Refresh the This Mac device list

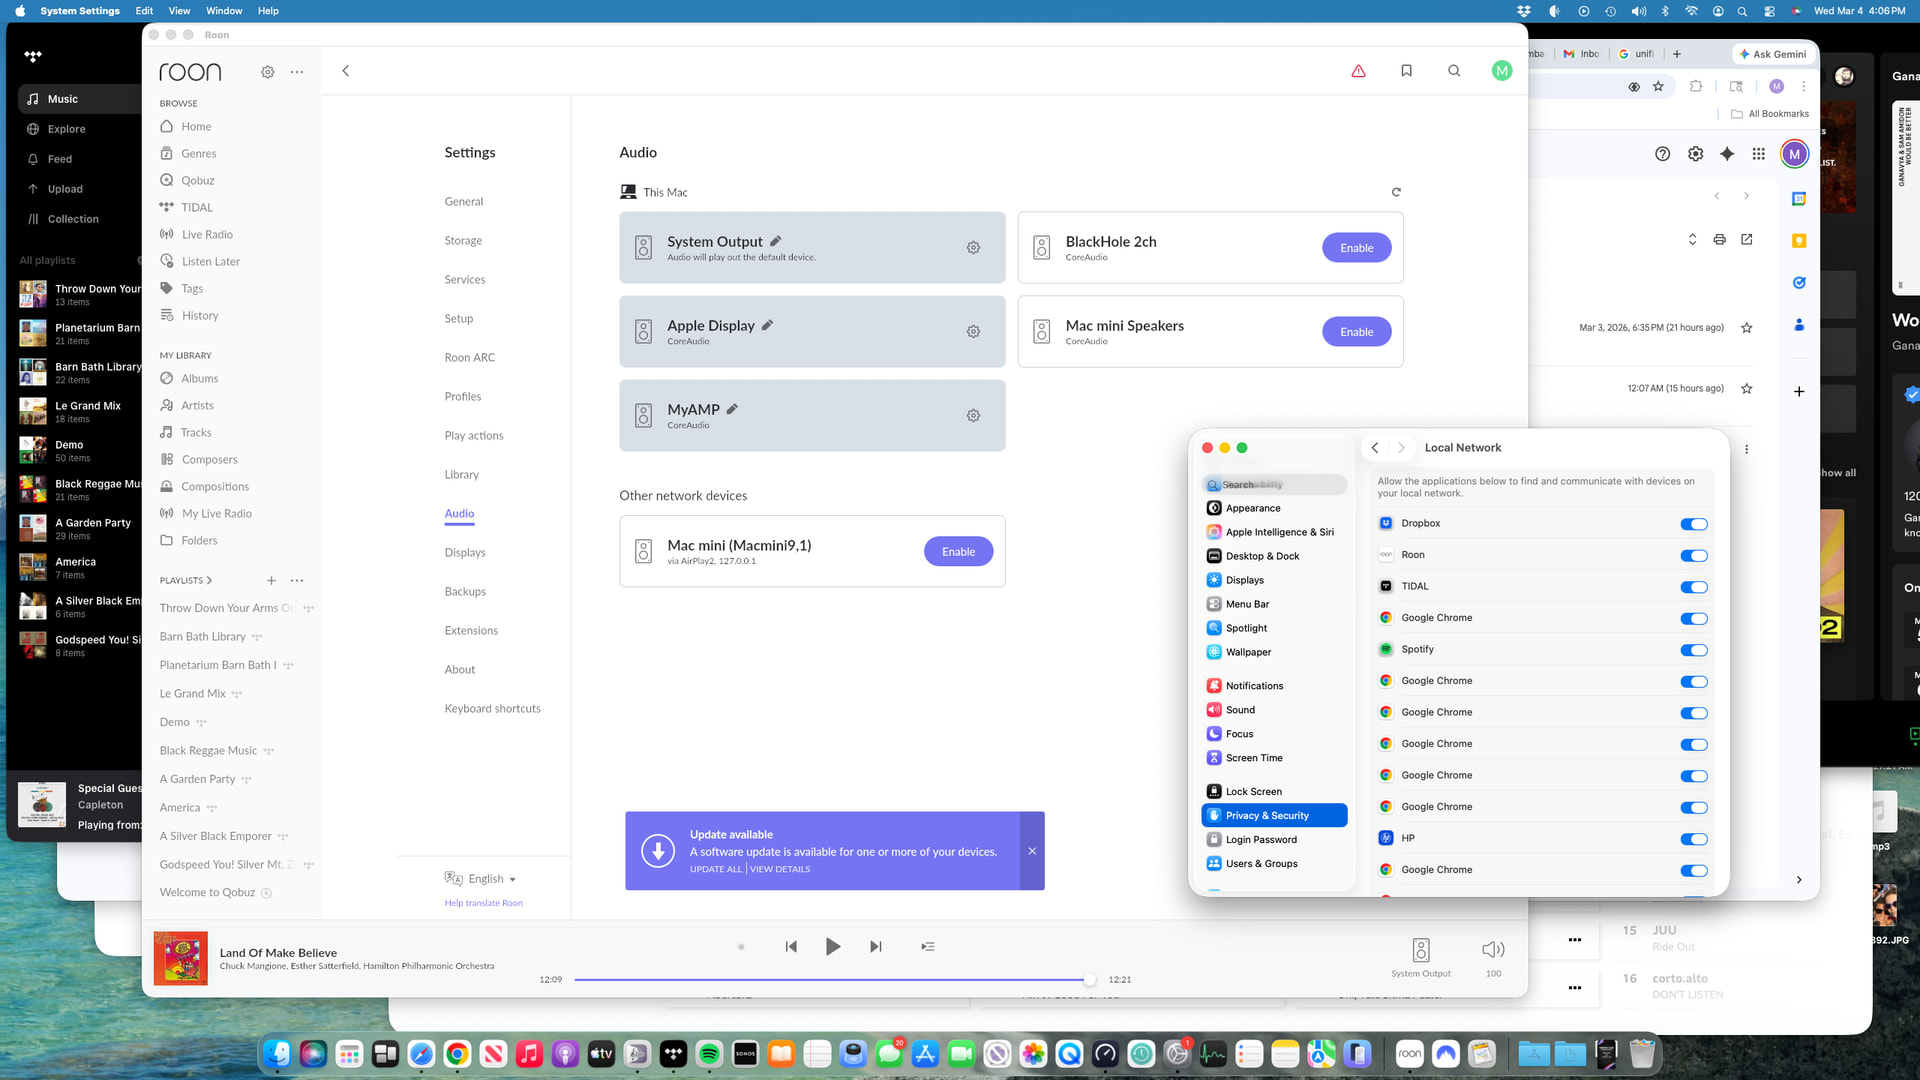point(1396,192)
